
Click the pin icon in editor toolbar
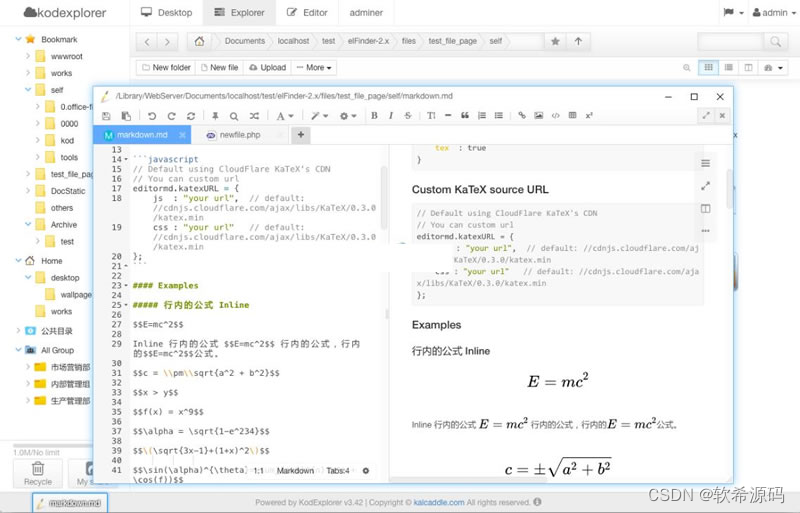tap(215, 116)
